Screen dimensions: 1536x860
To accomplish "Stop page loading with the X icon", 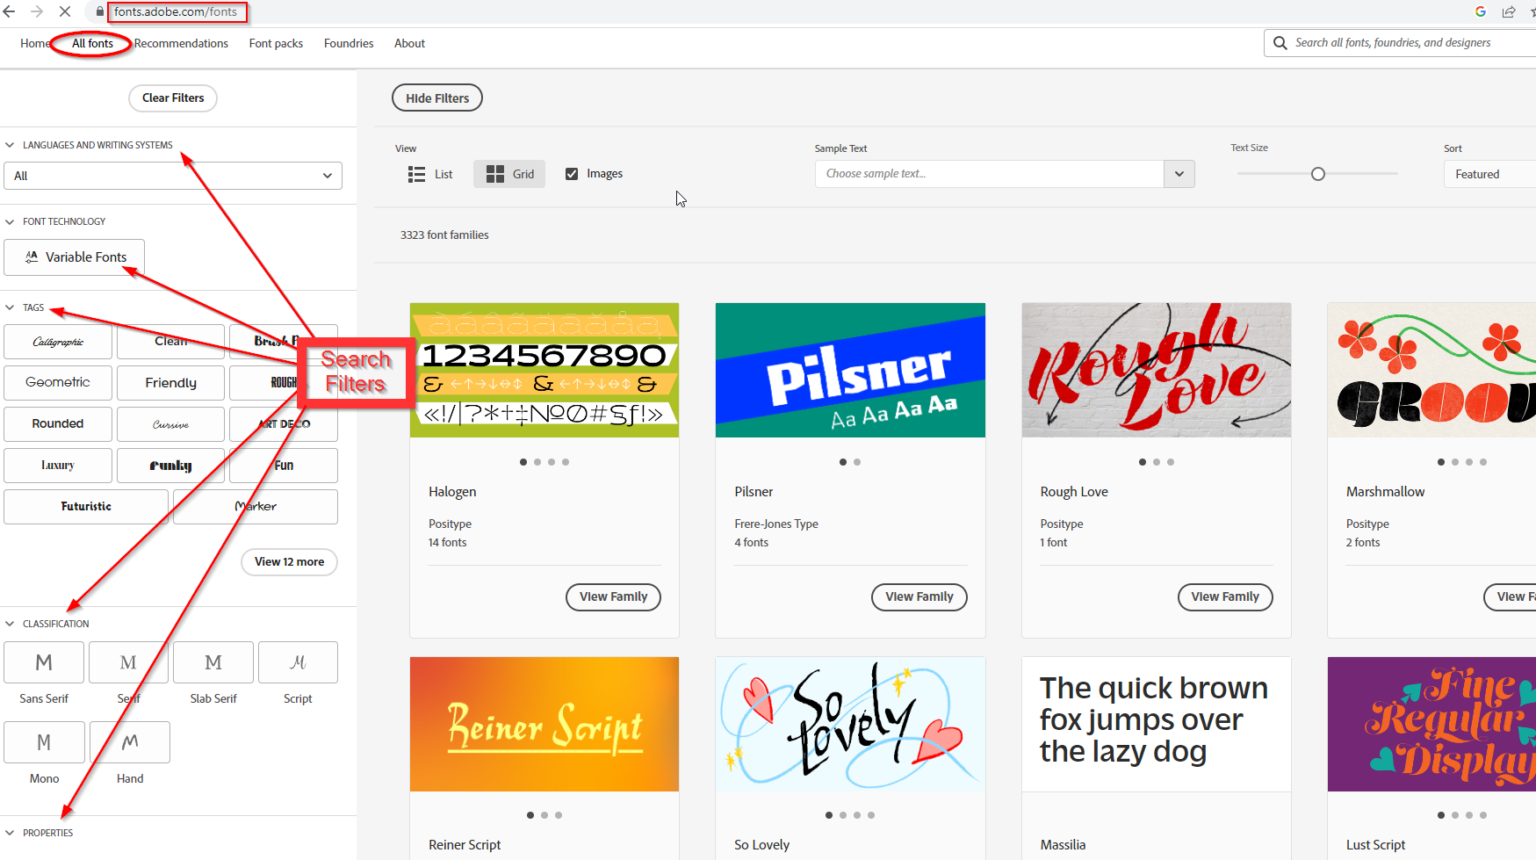I will (x=65, y=12).
